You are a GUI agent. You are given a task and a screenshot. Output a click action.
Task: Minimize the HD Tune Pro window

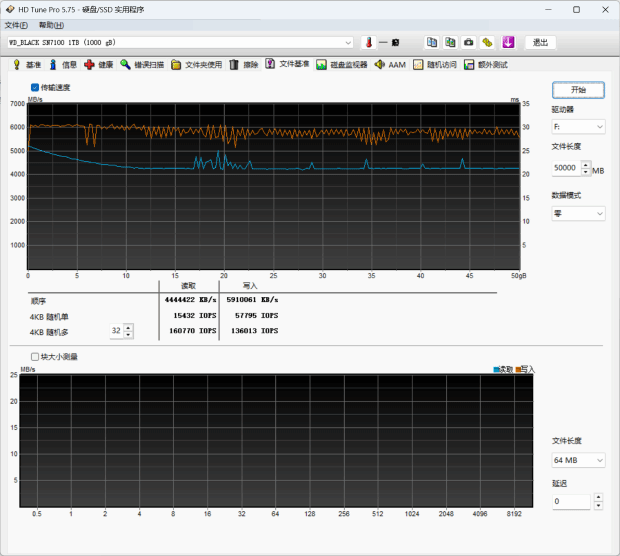point(548,9)
